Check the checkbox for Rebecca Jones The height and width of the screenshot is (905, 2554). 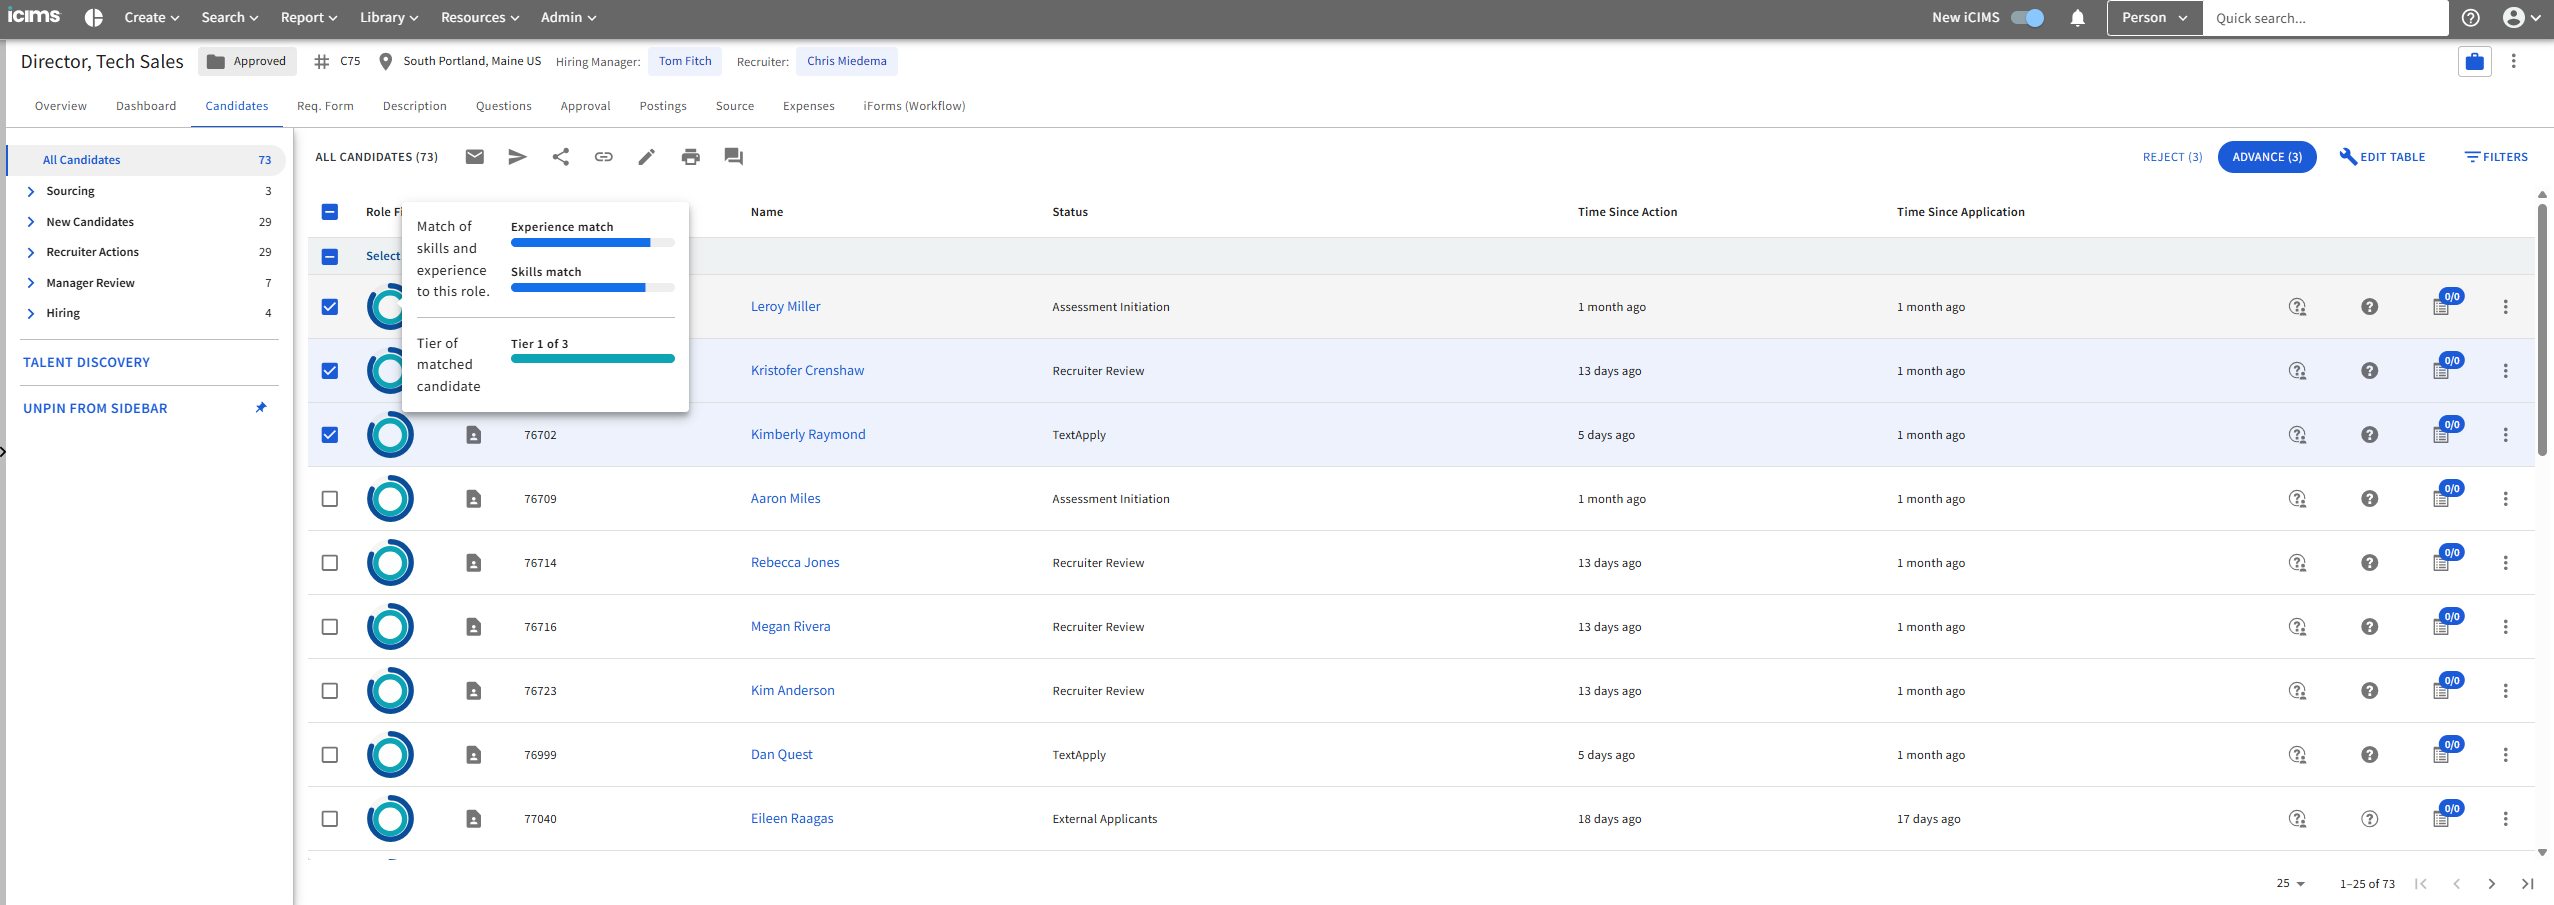330,563
